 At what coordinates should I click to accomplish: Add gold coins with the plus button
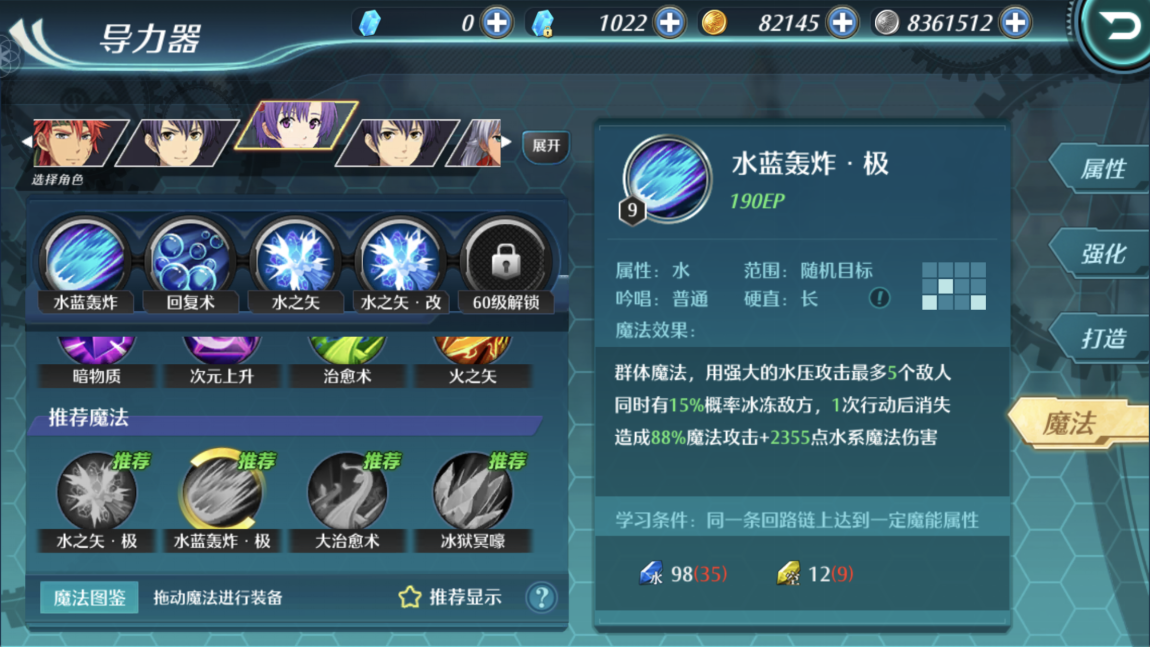click(x=843, y=23)
